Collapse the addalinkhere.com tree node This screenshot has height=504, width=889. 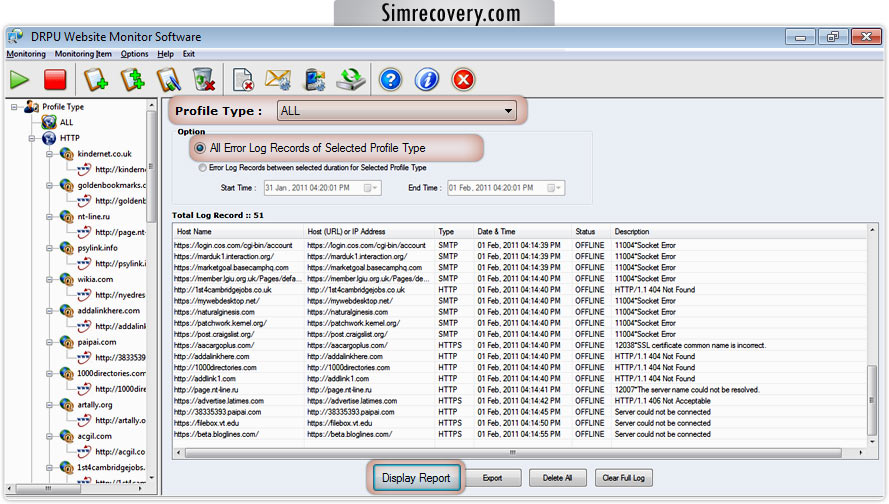point(49,311)
